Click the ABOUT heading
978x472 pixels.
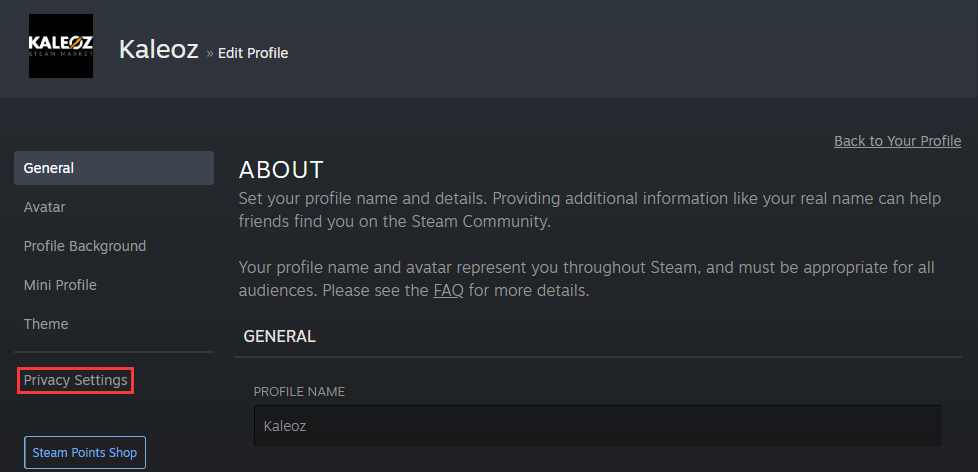281,170
